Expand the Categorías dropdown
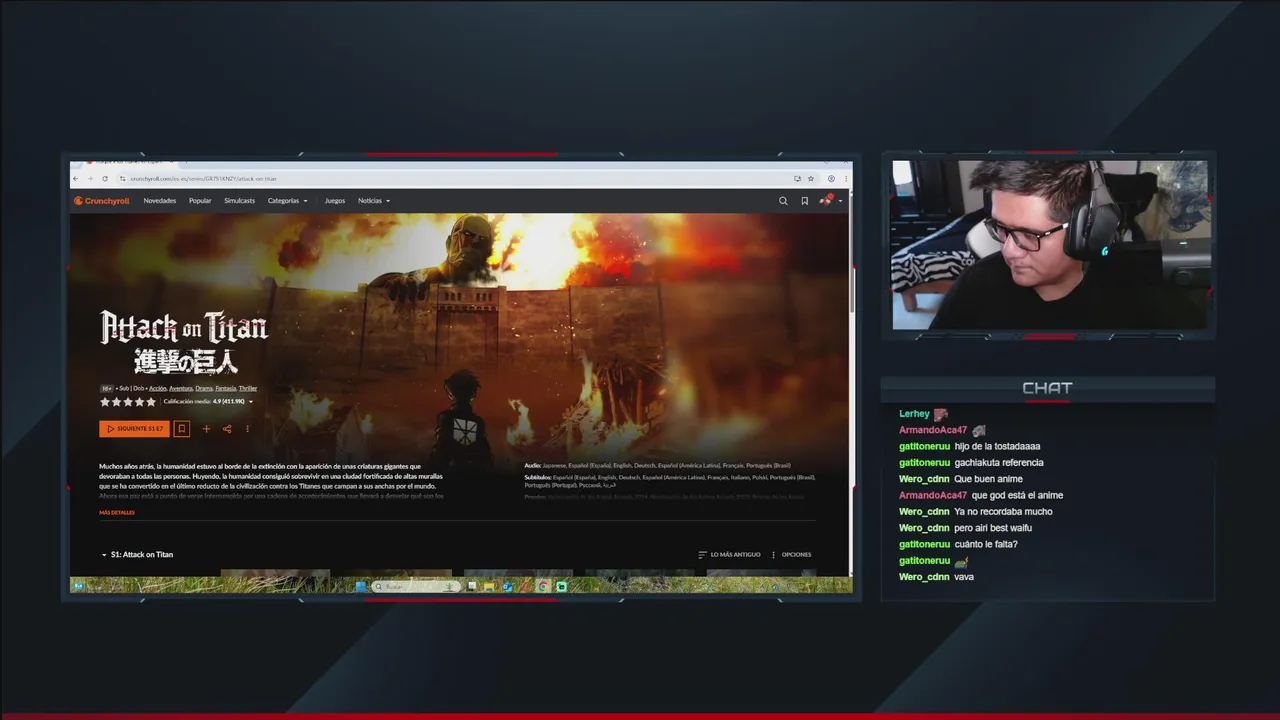Image resolution: width=1280 pixels, height=720 pixels. tap(287, 201)
